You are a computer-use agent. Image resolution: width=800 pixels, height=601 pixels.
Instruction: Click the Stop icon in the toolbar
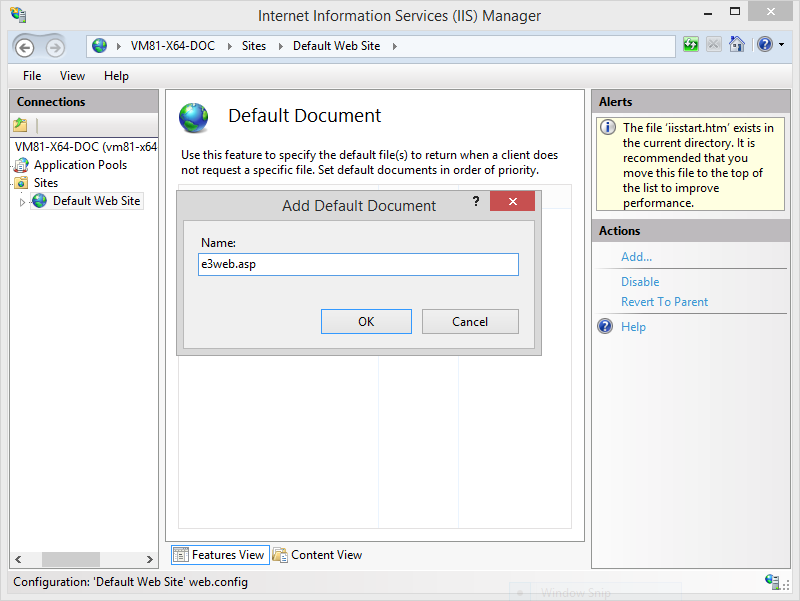click(x=714, y=45)
